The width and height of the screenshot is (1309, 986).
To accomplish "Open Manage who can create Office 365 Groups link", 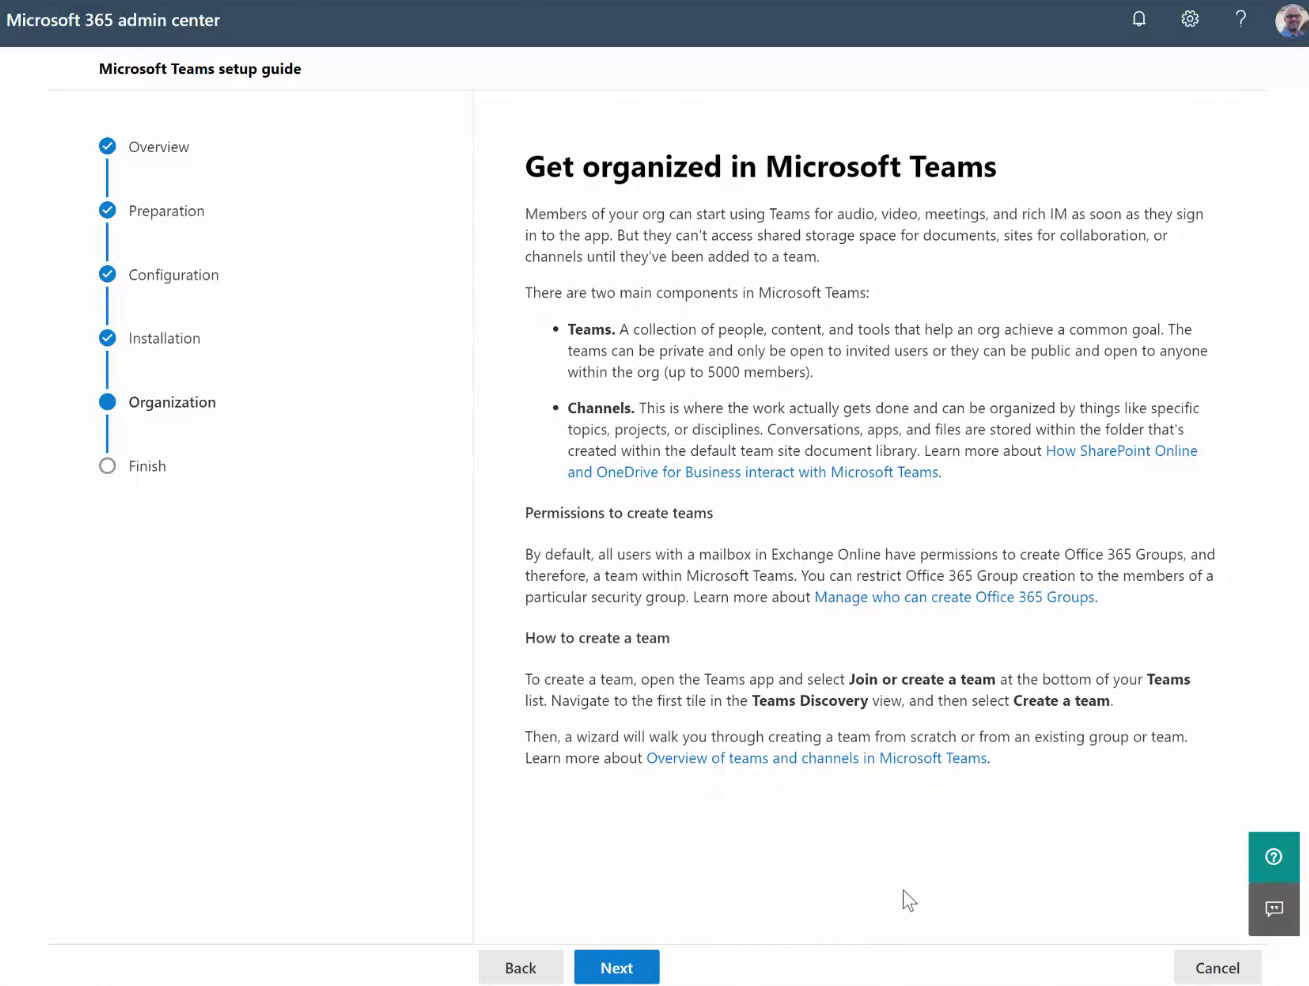I will pos(954,597).
